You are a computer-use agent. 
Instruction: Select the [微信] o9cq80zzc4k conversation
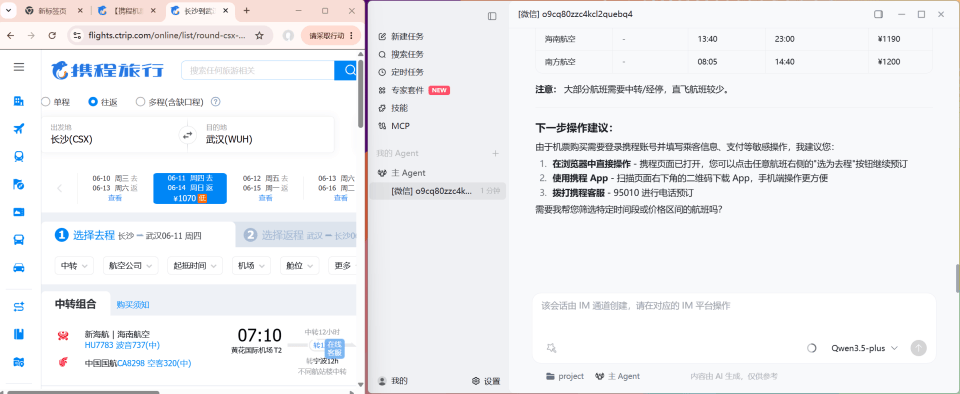click(438, 191)
